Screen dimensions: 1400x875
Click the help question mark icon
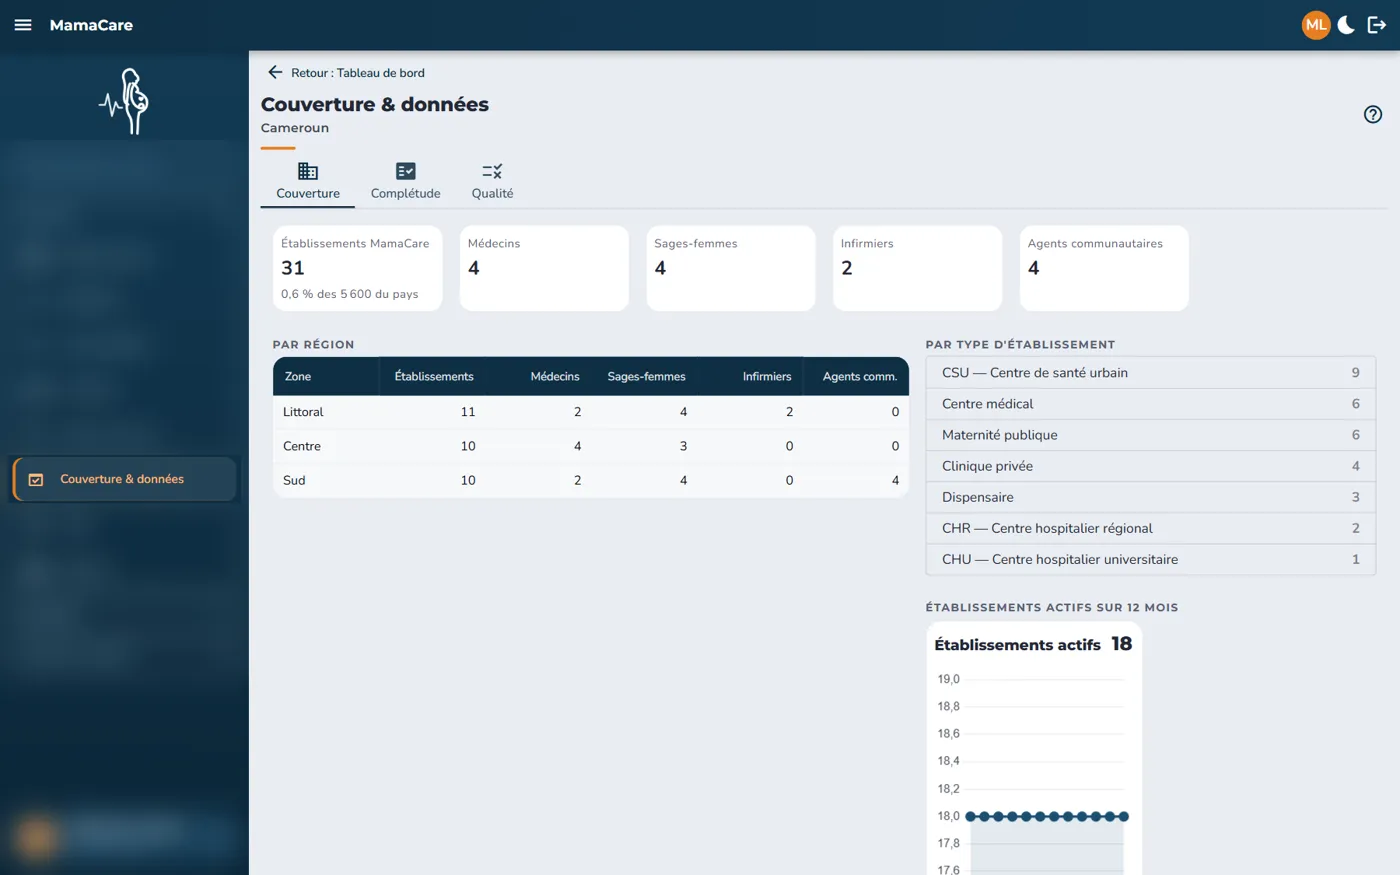coord(1373,114)
